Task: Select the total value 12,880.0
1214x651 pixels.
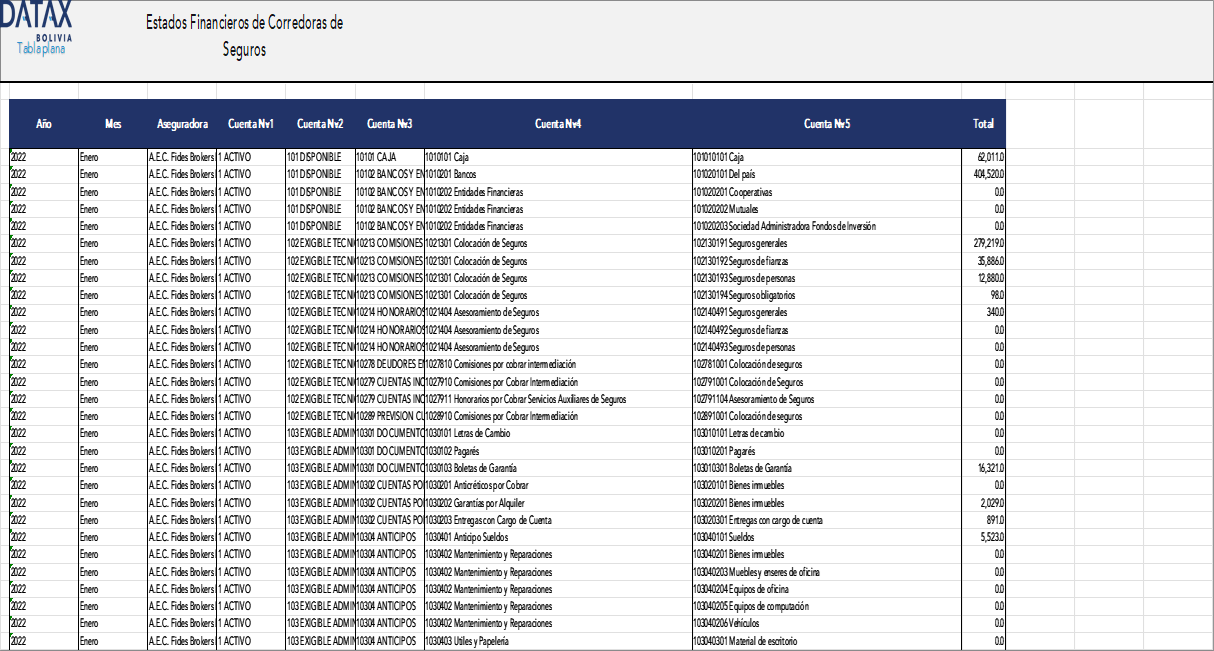Action: [x=984, y=278]
